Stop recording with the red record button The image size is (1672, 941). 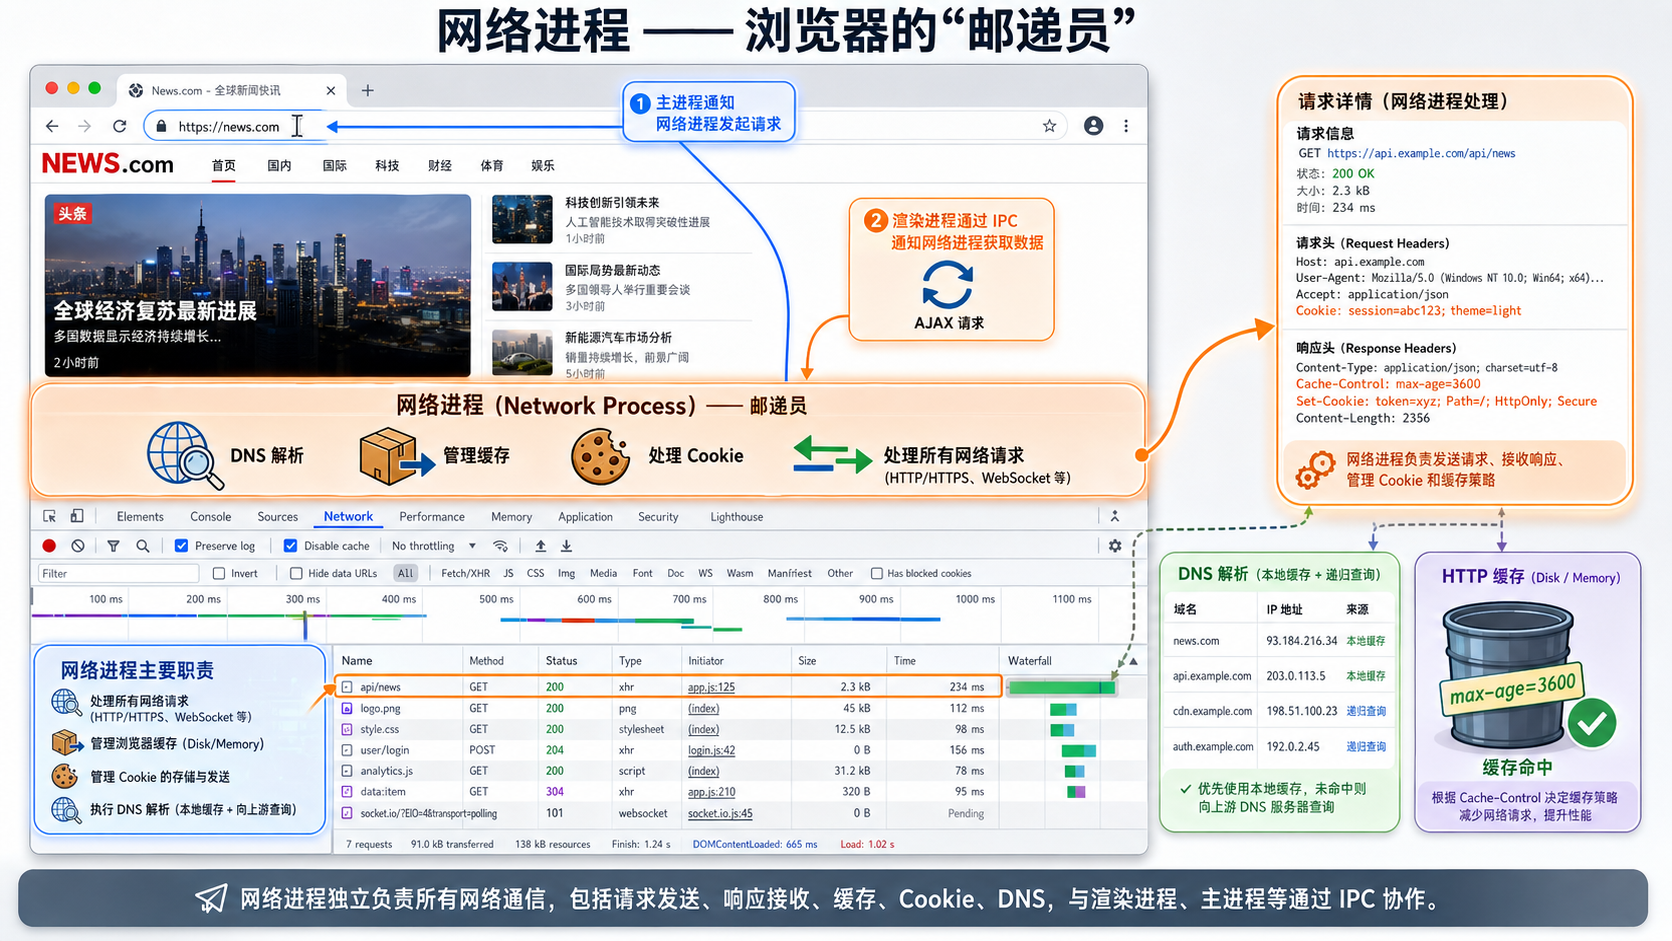point(49,546)
